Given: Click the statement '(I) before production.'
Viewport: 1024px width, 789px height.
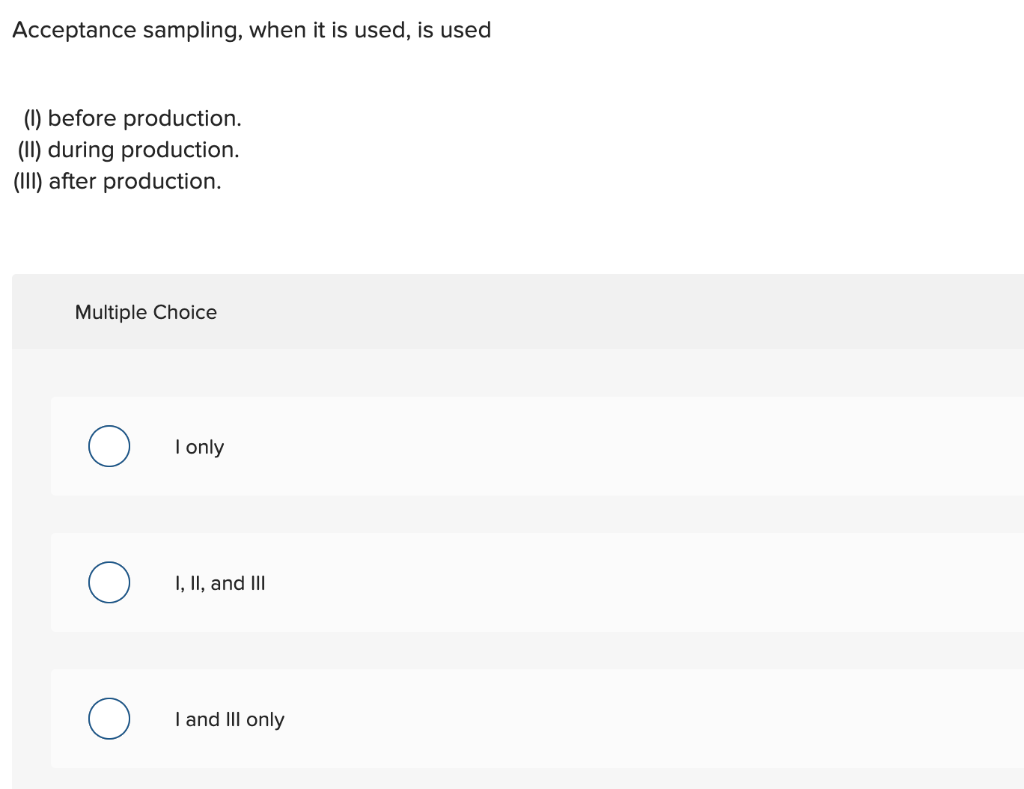Looking at the screenshot, I should click(130, 118).
